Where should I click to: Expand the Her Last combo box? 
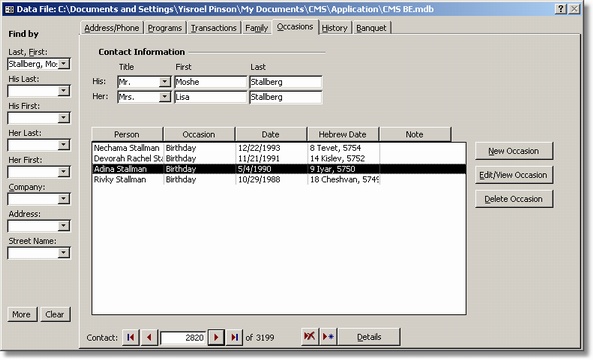pyautogui.click(x=64, y=145)
